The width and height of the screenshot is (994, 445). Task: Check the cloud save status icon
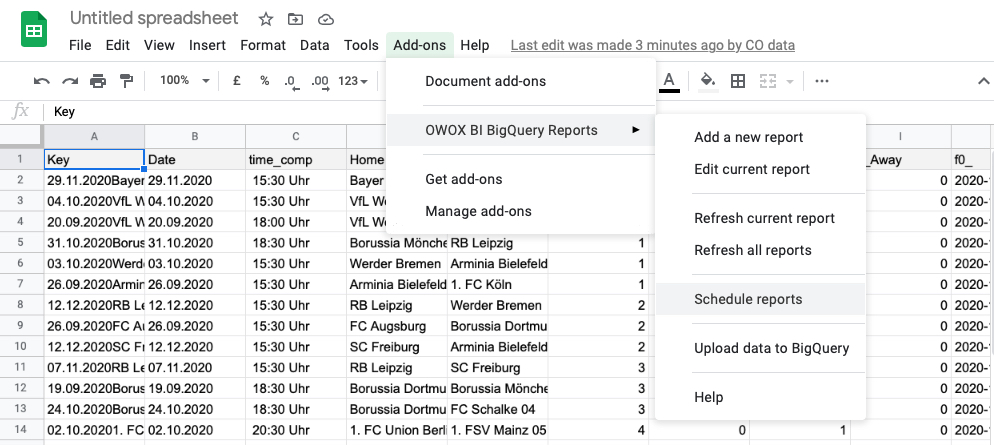click(326, 19)
